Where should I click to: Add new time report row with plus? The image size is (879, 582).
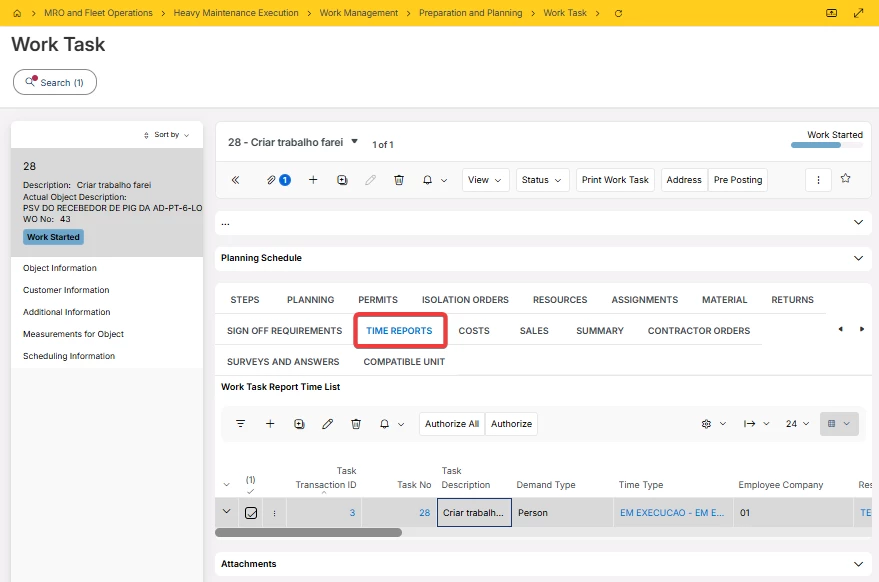tap(270, 424)
